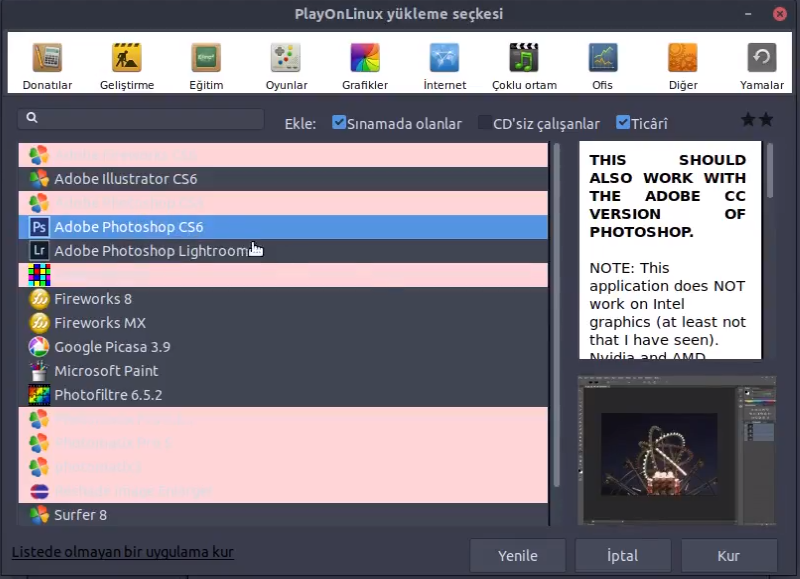Image resolution: width=800 pixels, height=579 pixels.
Task: Select the Lightroom Lr icon
Action: pyautogui.click(x=39, y=251)
